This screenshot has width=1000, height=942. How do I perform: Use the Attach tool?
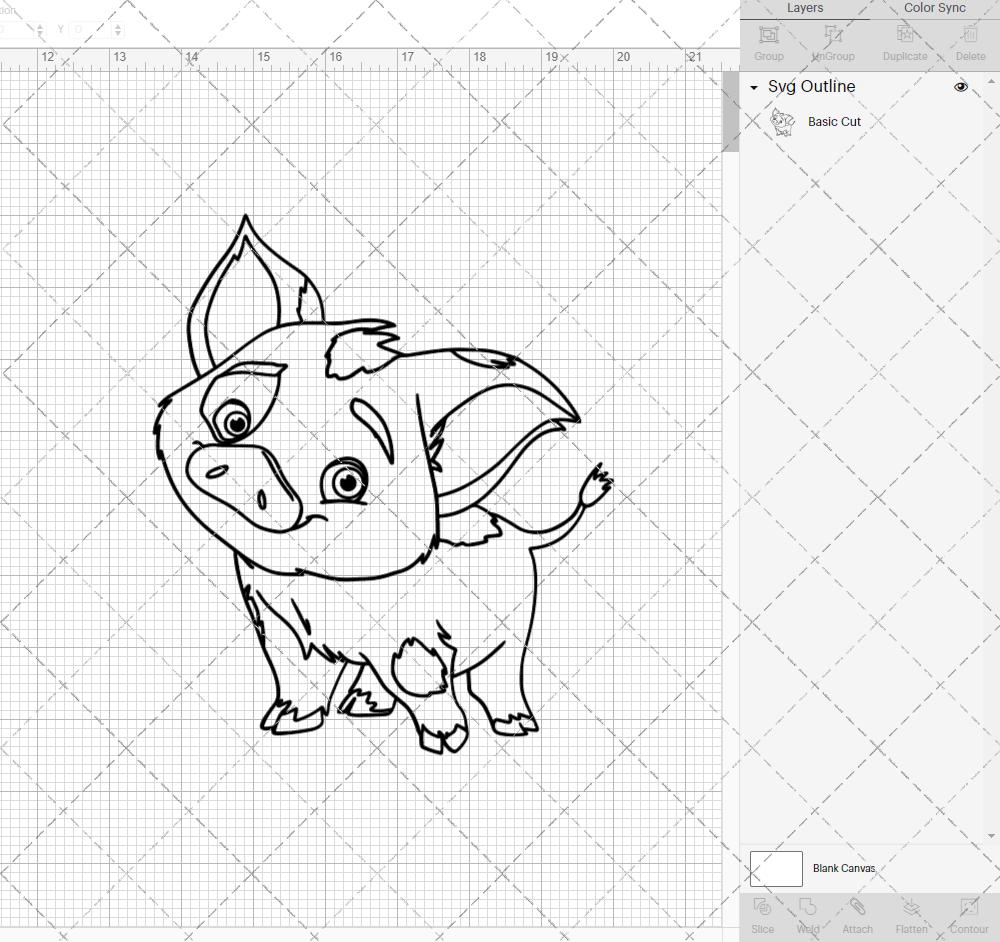coord(857,915)
